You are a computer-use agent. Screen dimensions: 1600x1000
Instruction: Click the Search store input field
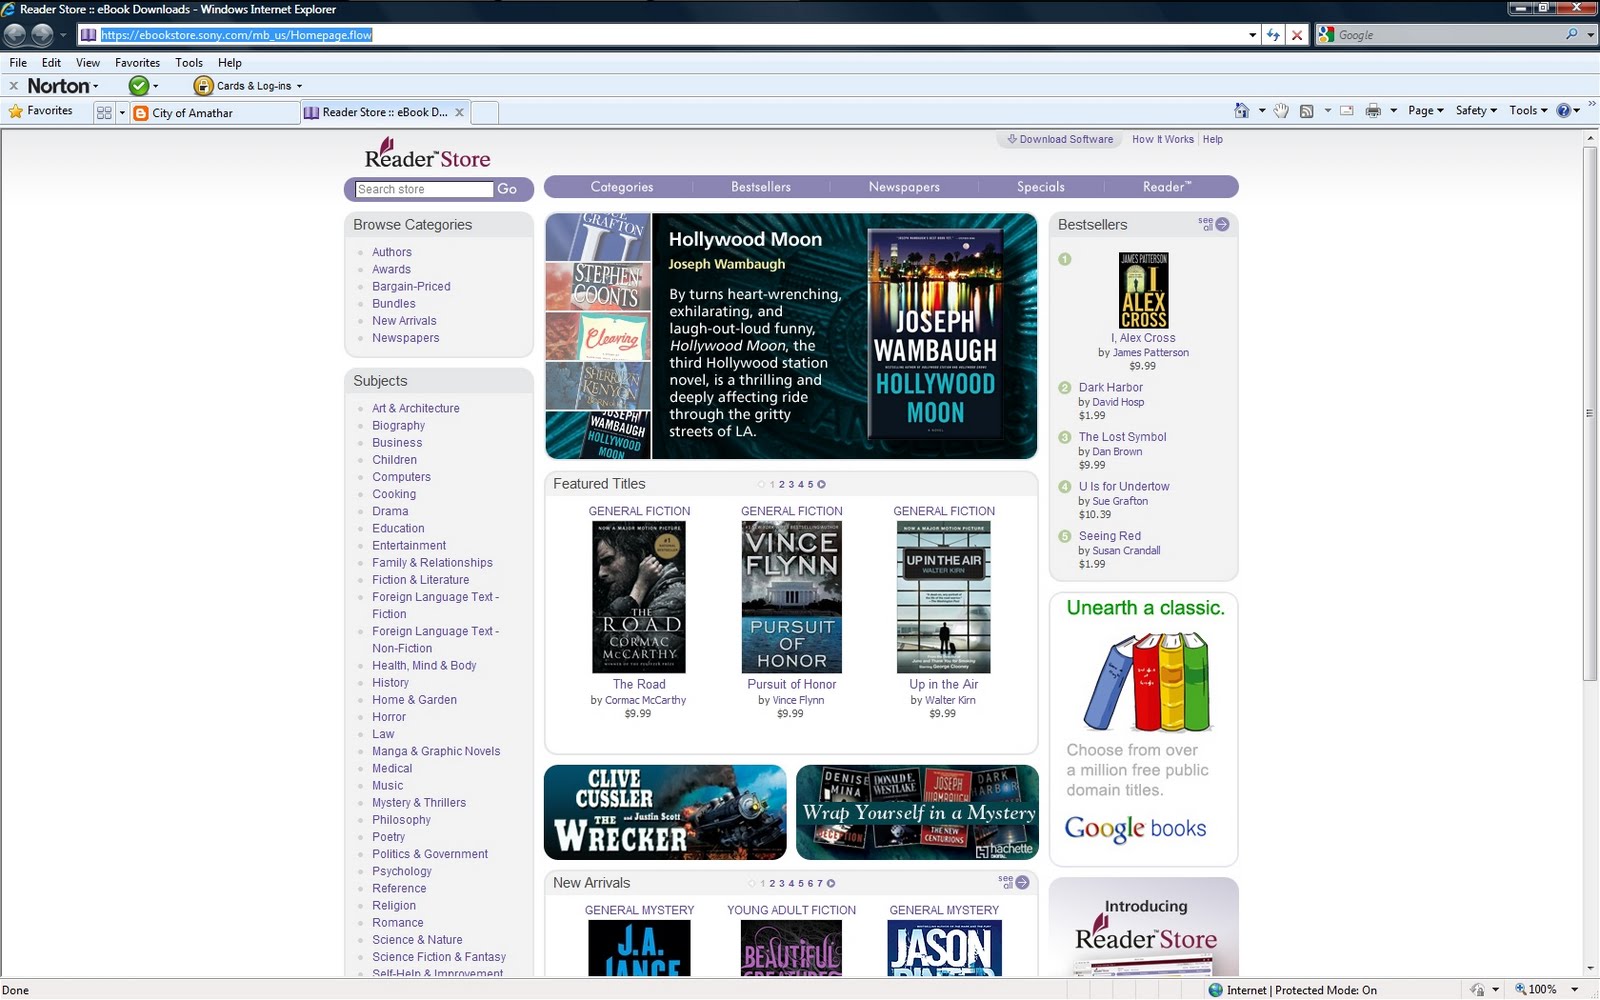pos(423,189)
